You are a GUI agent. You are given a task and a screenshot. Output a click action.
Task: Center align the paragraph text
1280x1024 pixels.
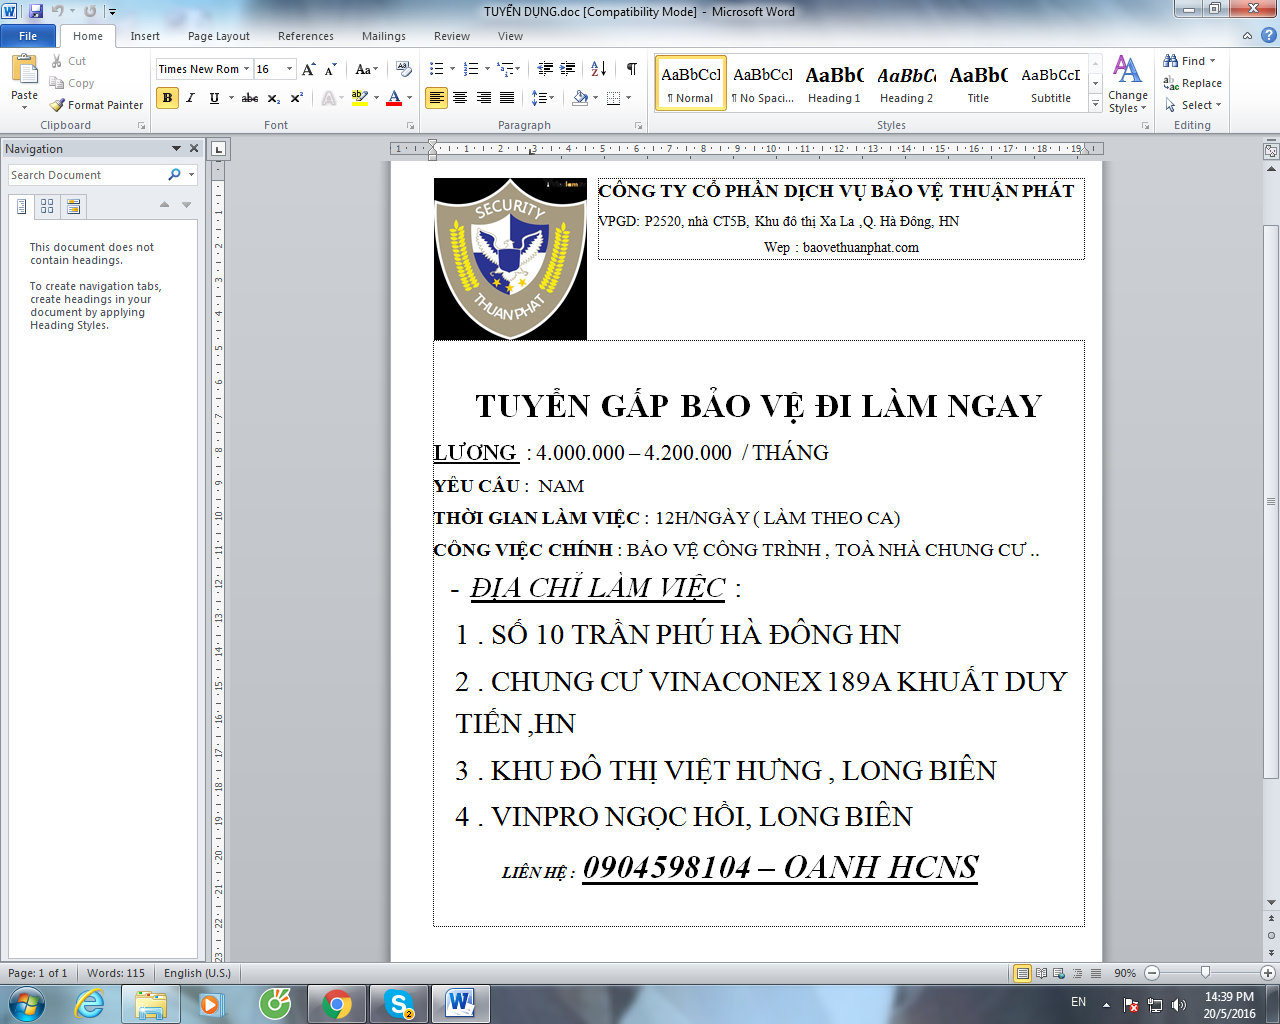pyautogui.click(x=460, y=98)
